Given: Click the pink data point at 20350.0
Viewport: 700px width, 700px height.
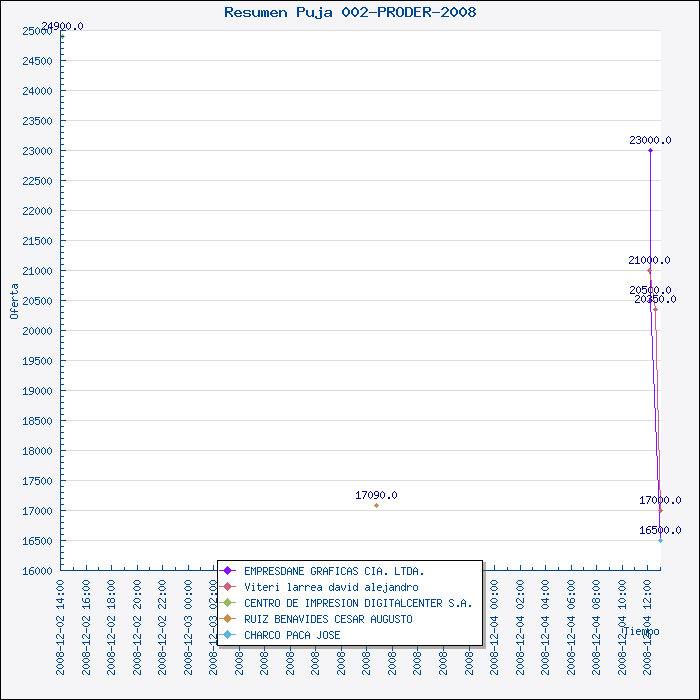Looking at the screenshot, I should pos(655,309).
